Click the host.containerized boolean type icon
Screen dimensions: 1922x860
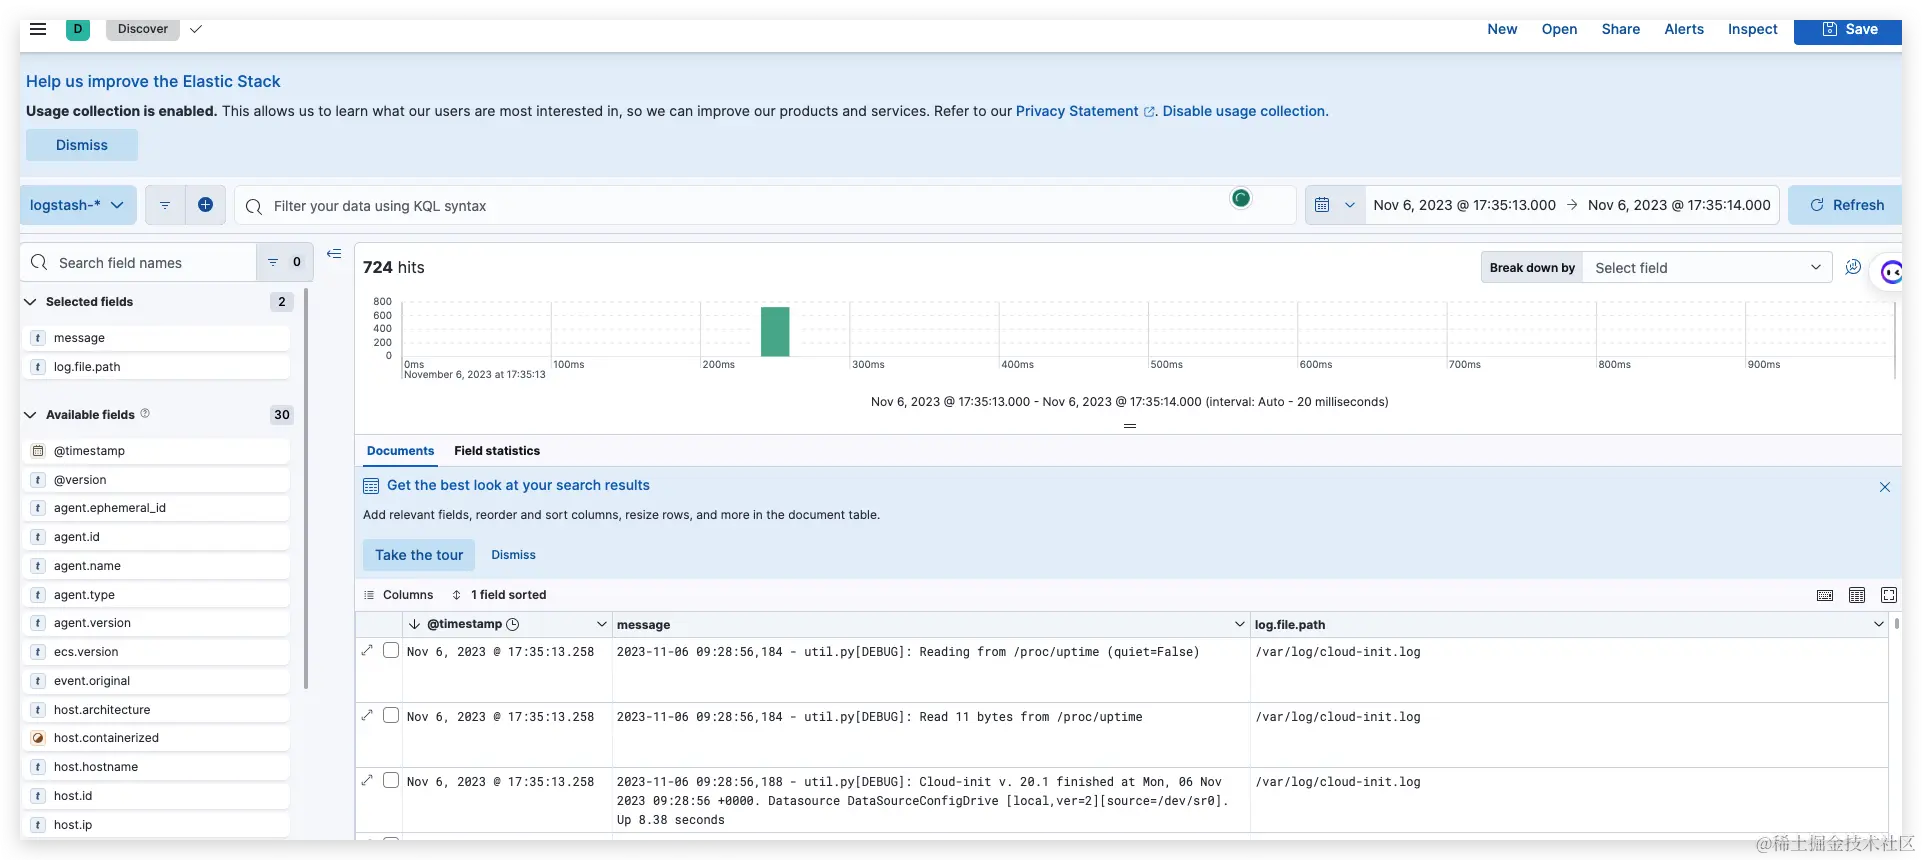38,738
